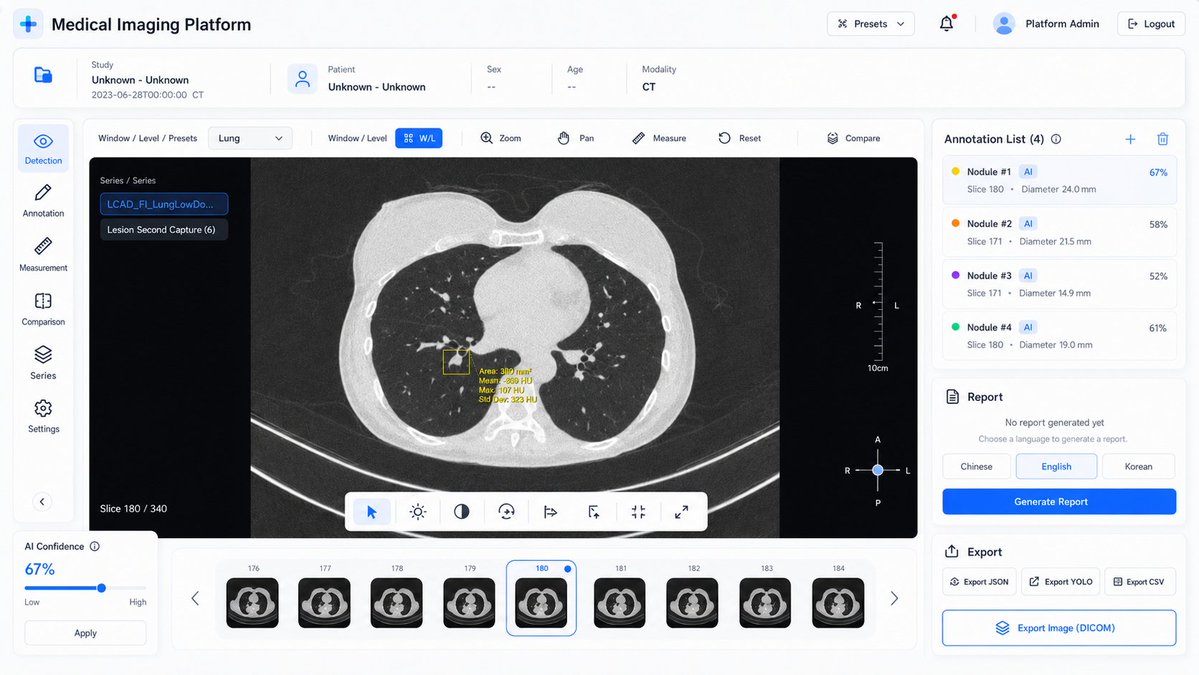Viewport: 1199px width, 675px height.
Task: Click the Zoom magnifier tool
Action: coord(501,138)
